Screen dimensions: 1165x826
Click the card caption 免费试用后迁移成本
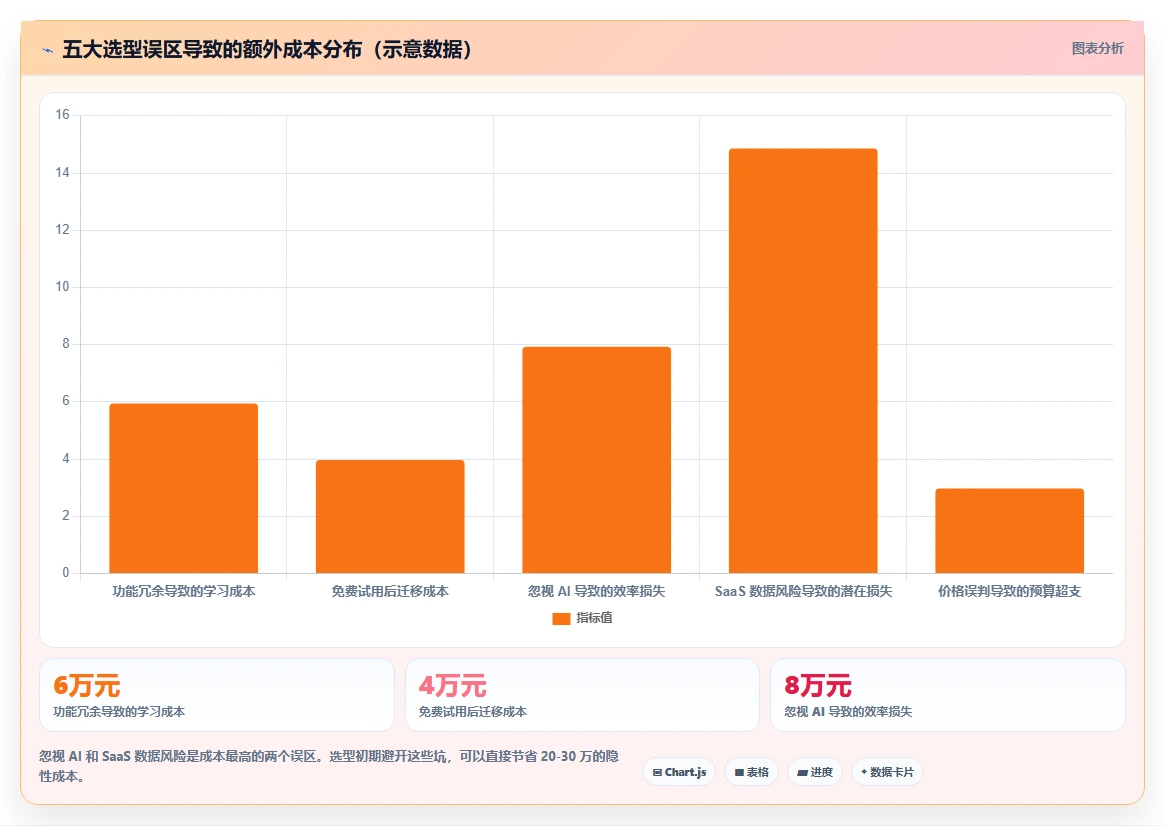tap(473, 712)
